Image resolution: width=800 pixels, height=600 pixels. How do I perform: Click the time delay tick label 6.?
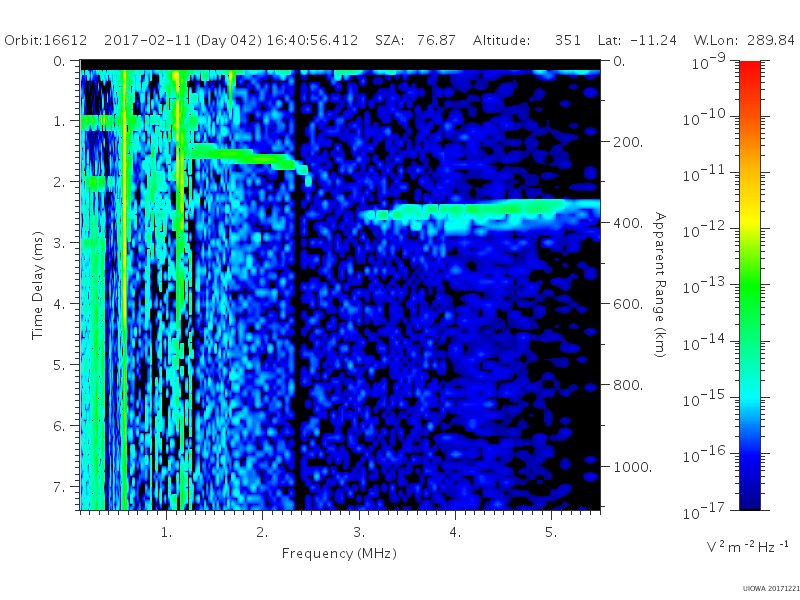[x=59, y=426]
